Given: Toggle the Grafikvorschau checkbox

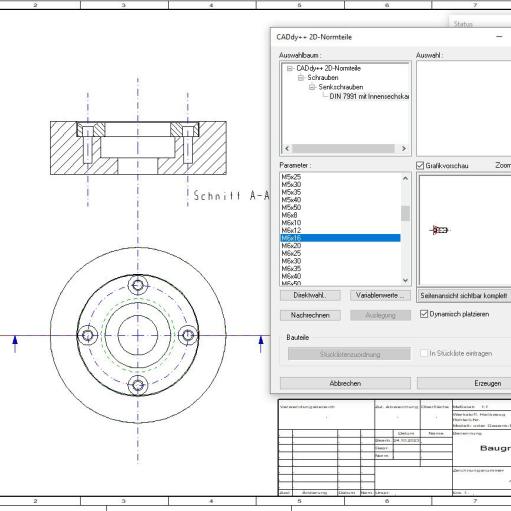Looking at the screenshot, I should [420, 165].
